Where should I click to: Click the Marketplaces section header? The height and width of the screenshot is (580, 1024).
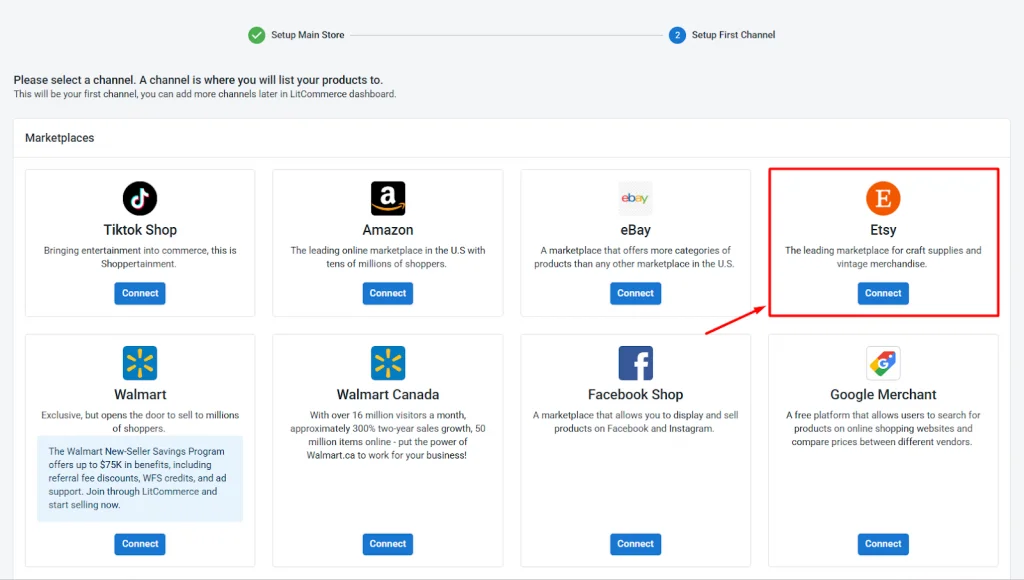pyautogui.click(x=60, y=138)
